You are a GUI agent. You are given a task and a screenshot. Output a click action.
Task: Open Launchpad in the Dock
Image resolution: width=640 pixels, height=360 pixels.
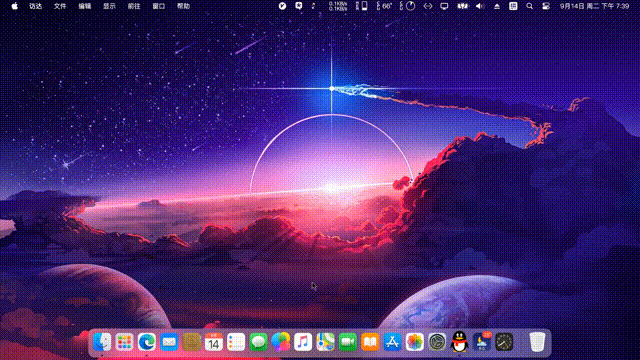click(x=124, y=342)
